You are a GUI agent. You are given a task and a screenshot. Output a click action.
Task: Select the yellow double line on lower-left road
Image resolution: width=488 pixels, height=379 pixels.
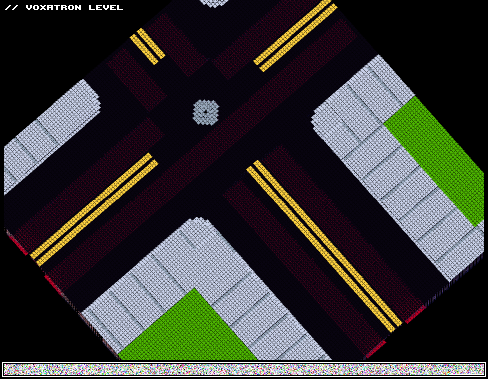click(x=94, y=209)
